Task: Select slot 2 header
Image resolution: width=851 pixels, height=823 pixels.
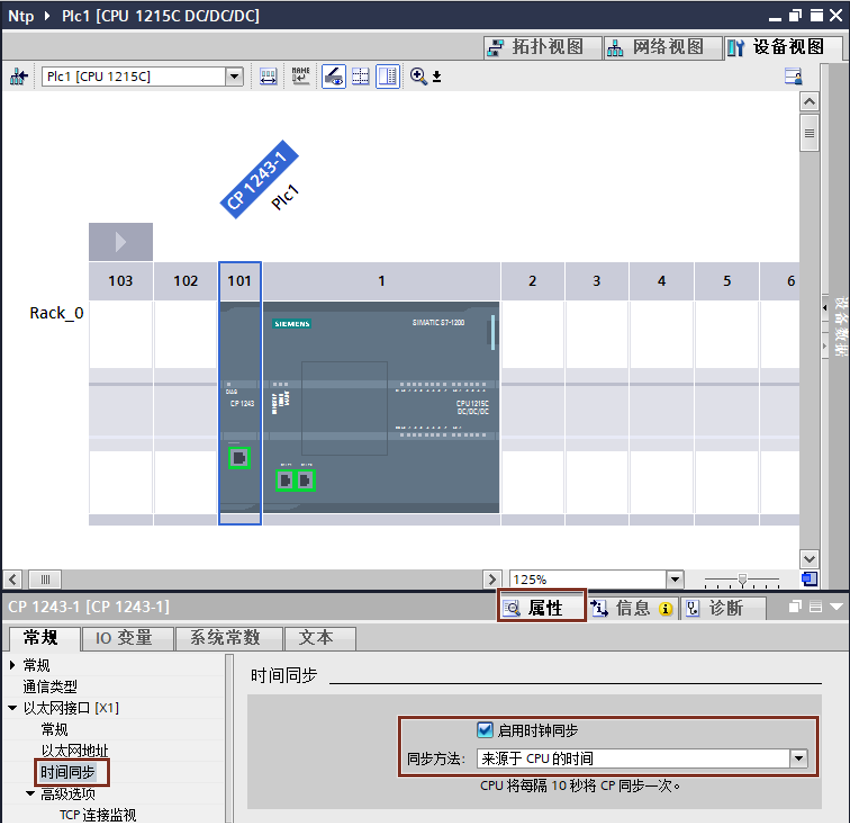Action: click(532, 281)
